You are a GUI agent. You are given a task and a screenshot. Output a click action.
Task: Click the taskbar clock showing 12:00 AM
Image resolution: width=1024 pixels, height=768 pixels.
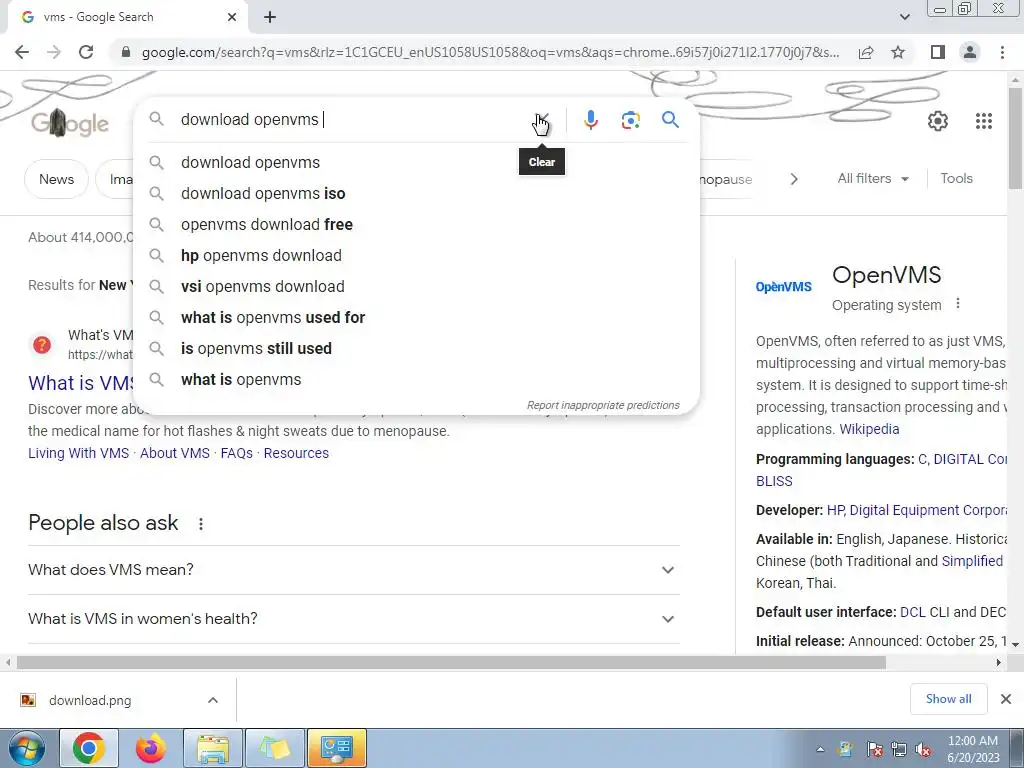click(973, 748)
